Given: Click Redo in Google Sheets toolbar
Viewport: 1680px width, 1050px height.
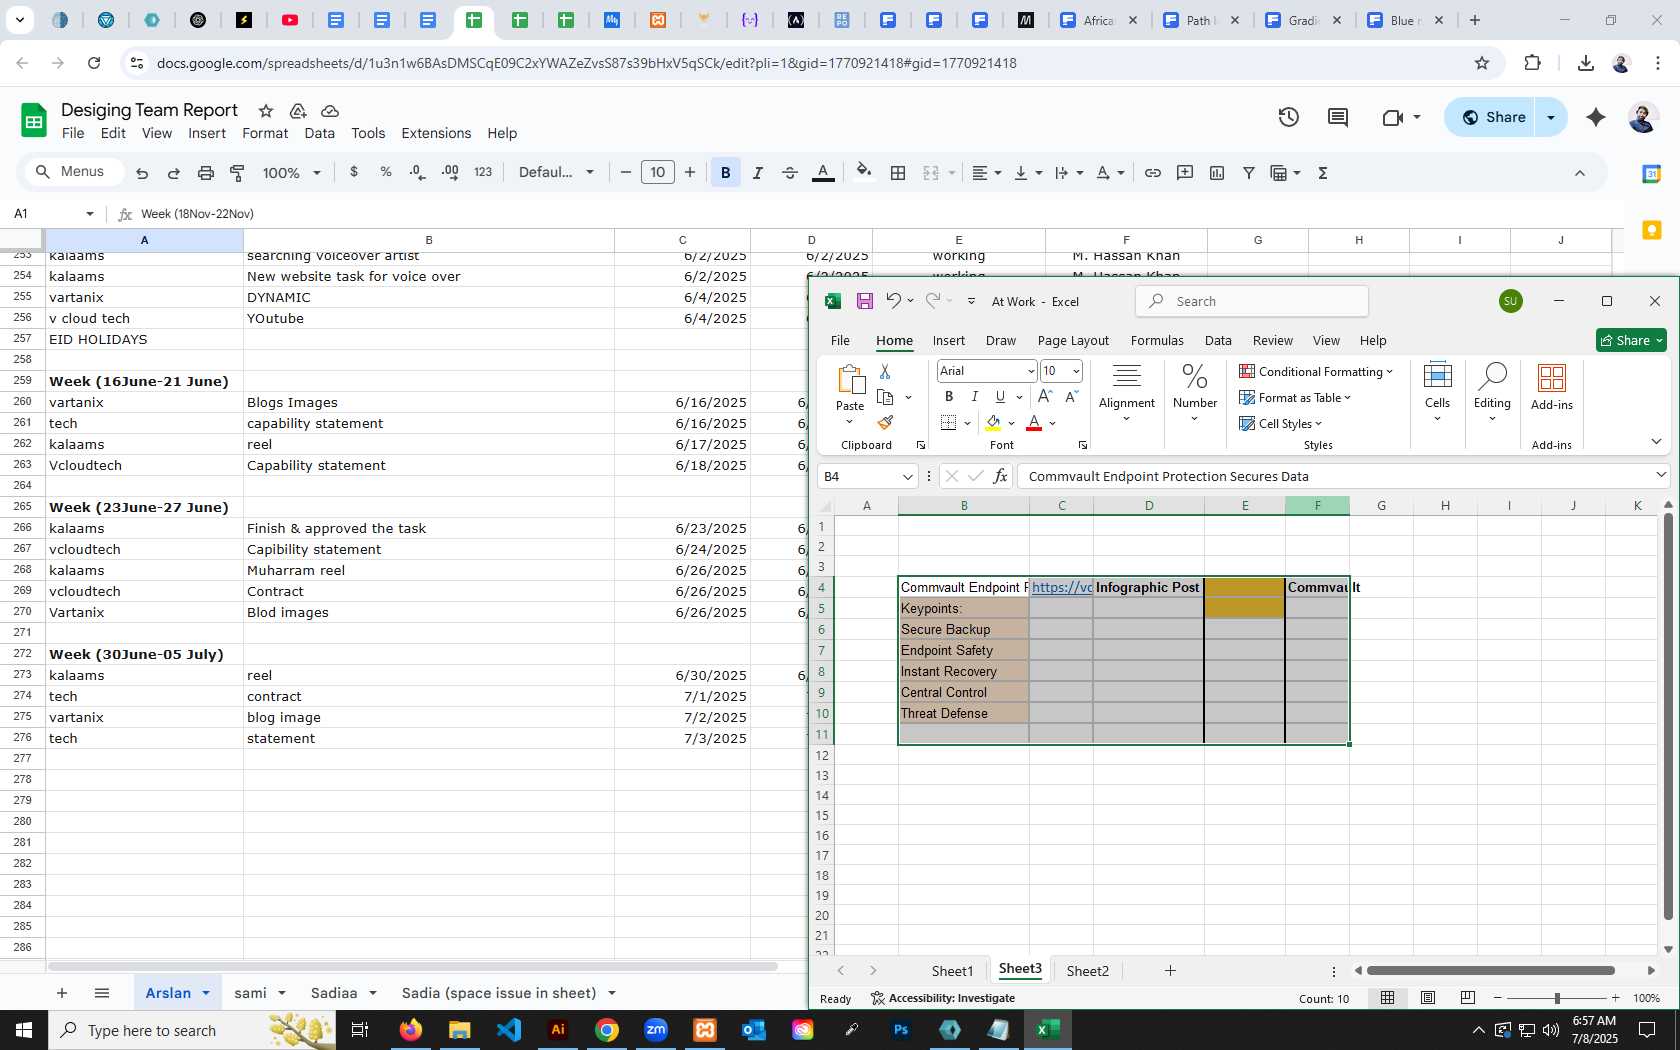Looking at the screenshot, I should pyautogui.click(x=174, y=173).
